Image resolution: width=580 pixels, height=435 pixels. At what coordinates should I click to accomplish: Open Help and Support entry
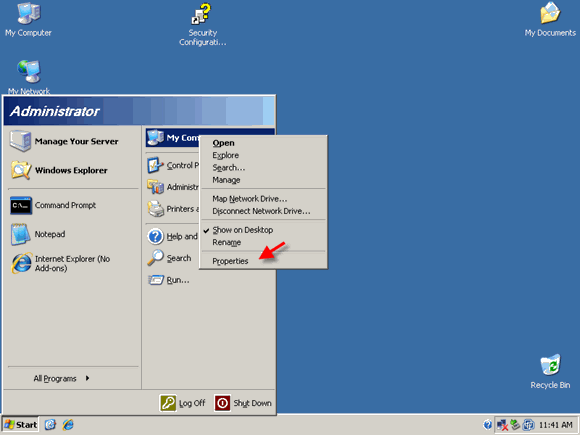tap(173, 236)
